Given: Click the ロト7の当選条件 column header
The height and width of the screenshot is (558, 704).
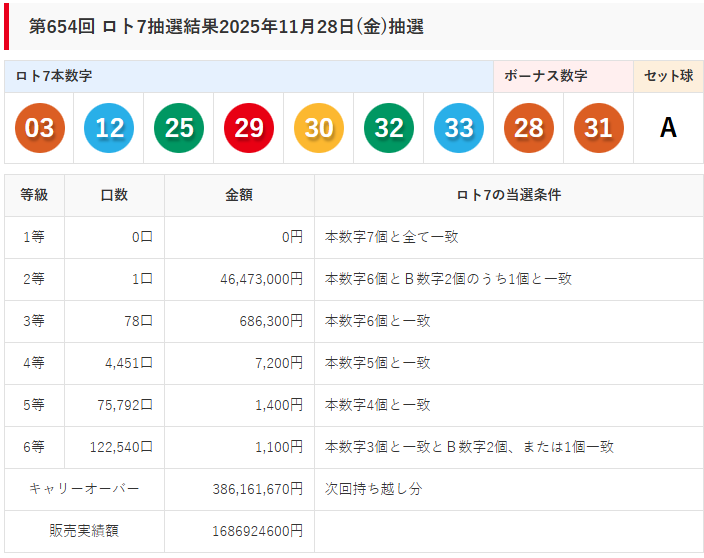Looking at the screenshot, I should (508, 195).
